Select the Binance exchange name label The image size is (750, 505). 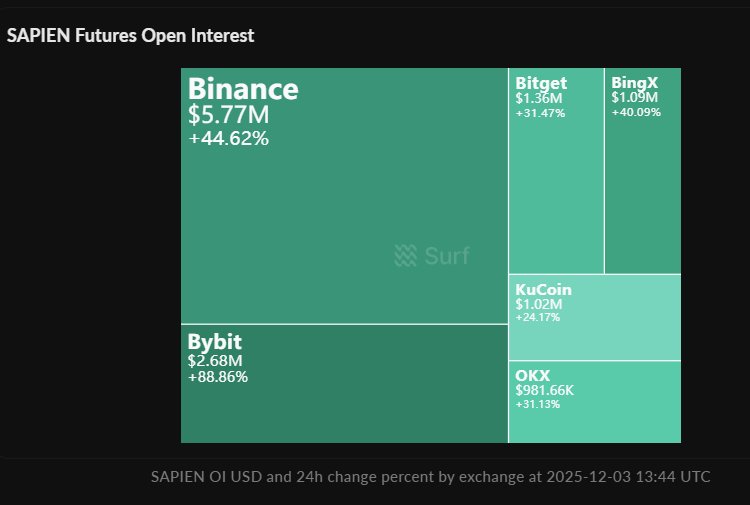(x=243, y=89)
